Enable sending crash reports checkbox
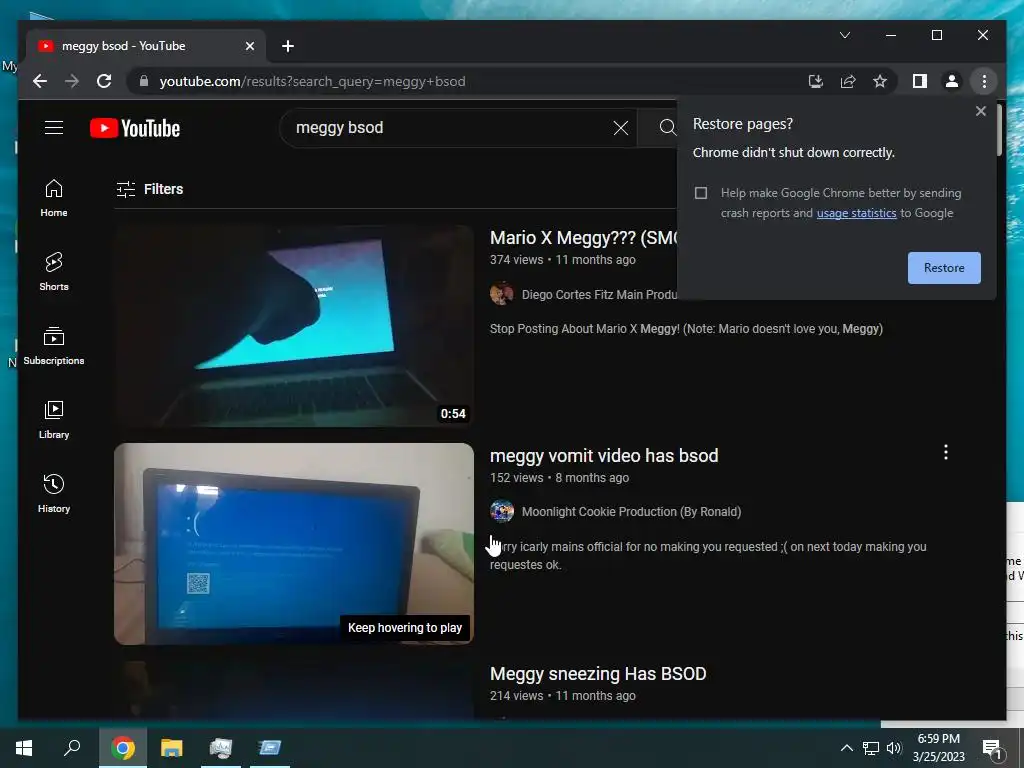The width and height of the screenshot is (1024, 768). [701, 193]
